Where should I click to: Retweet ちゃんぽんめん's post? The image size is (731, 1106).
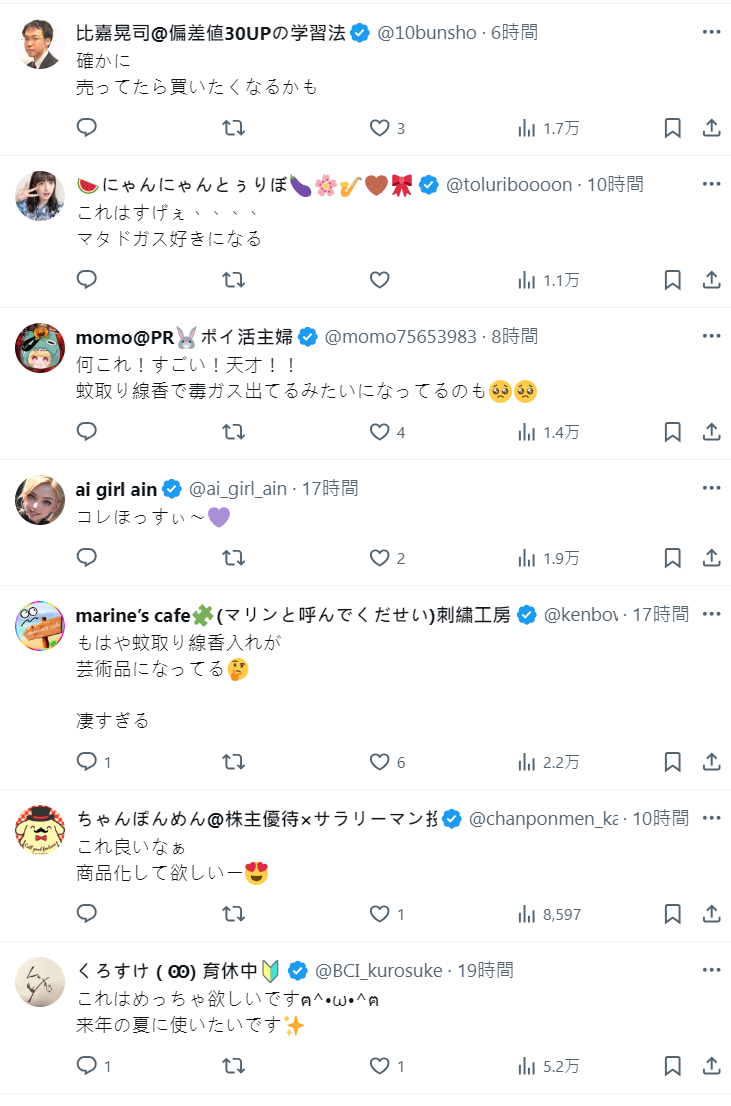point(233,914)
